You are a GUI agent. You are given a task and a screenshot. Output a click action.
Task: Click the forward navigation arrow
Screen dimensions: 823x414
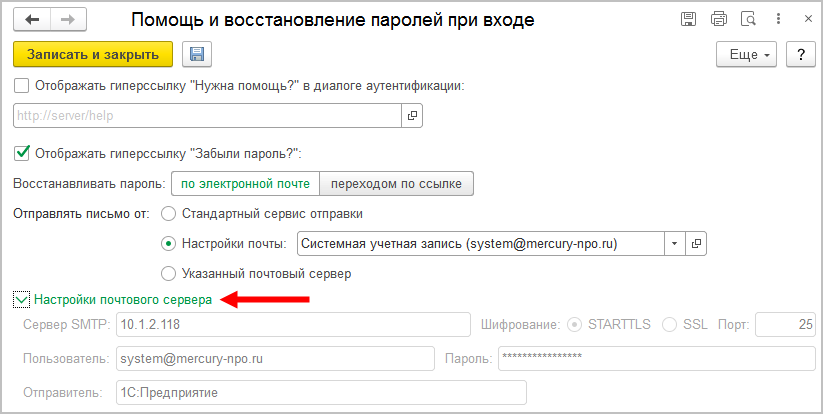point(69,19)
